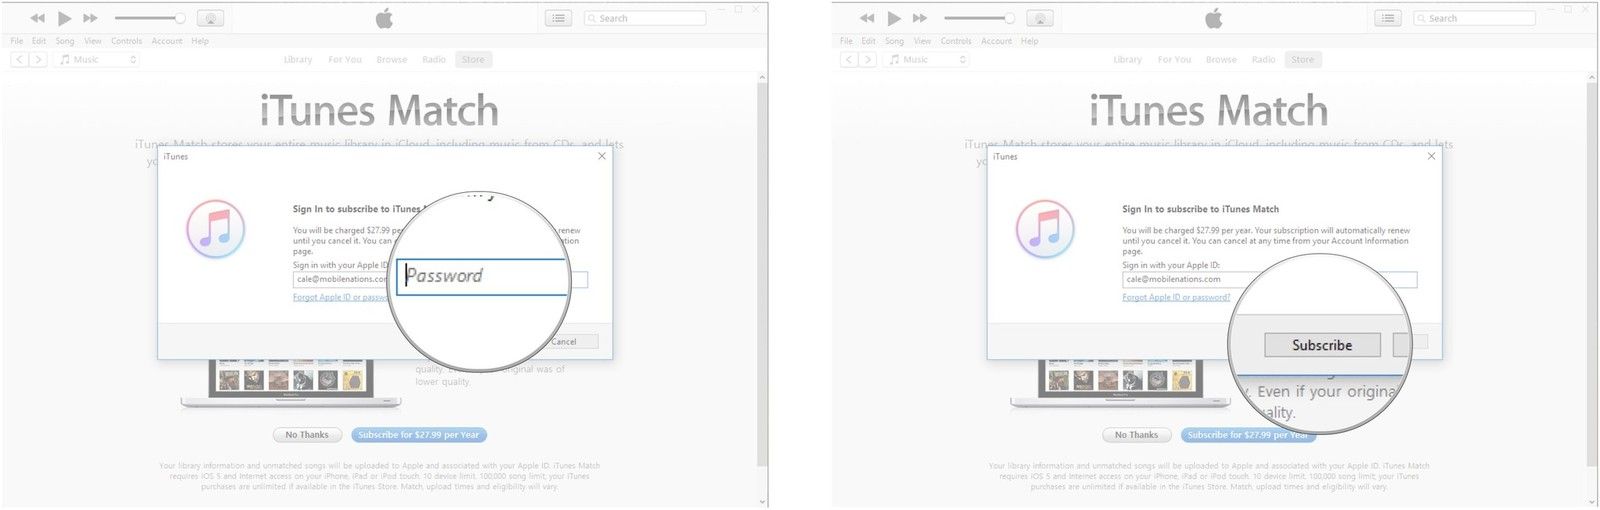Click the Play button in left iTunes window

coord(64,18)
